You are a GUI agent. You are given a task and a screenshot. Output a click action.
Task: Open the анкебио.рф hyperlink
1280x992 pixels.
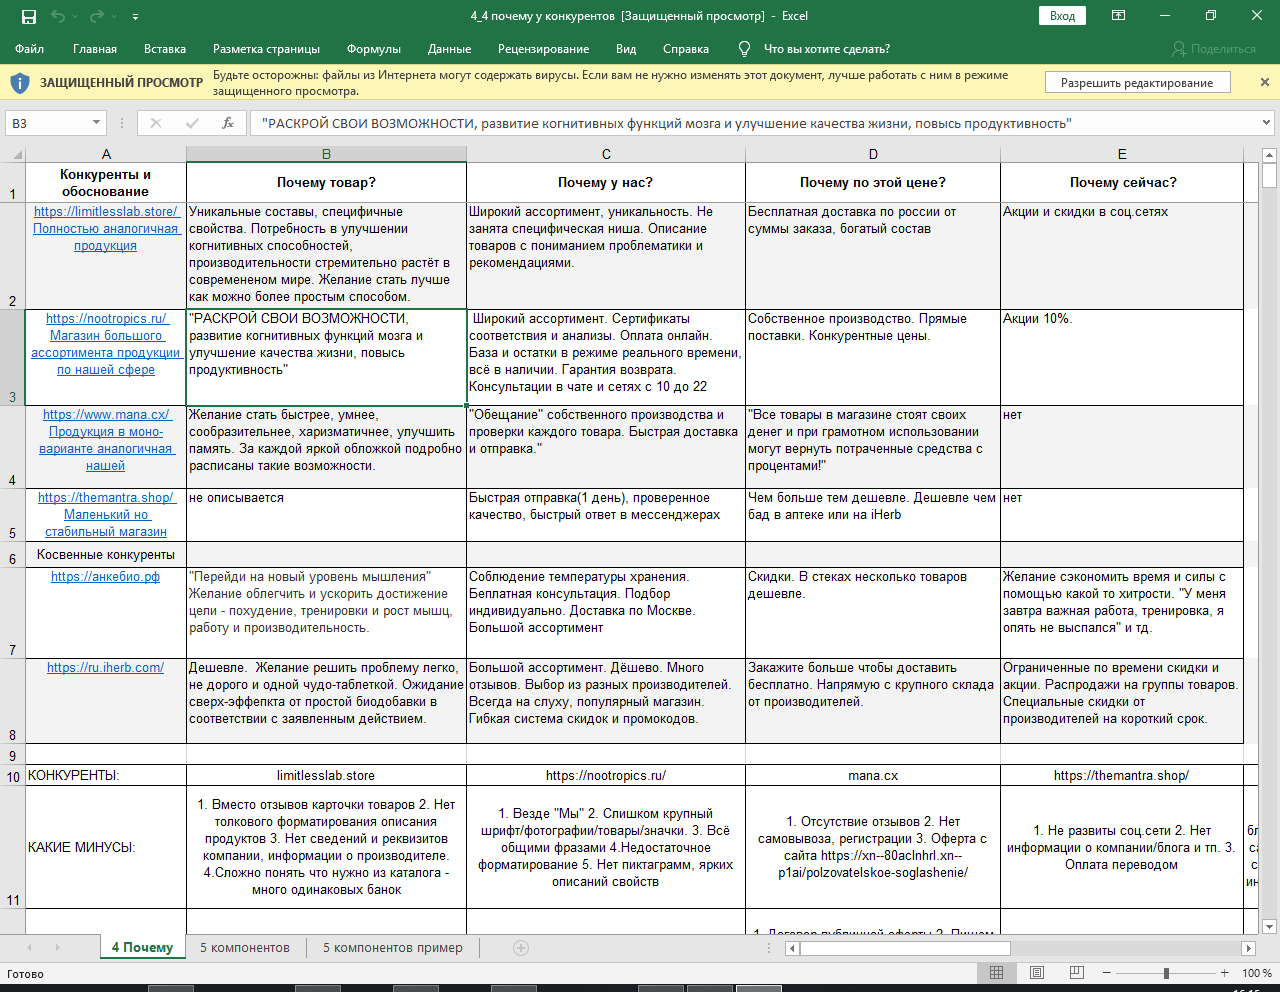click(105, 577)
